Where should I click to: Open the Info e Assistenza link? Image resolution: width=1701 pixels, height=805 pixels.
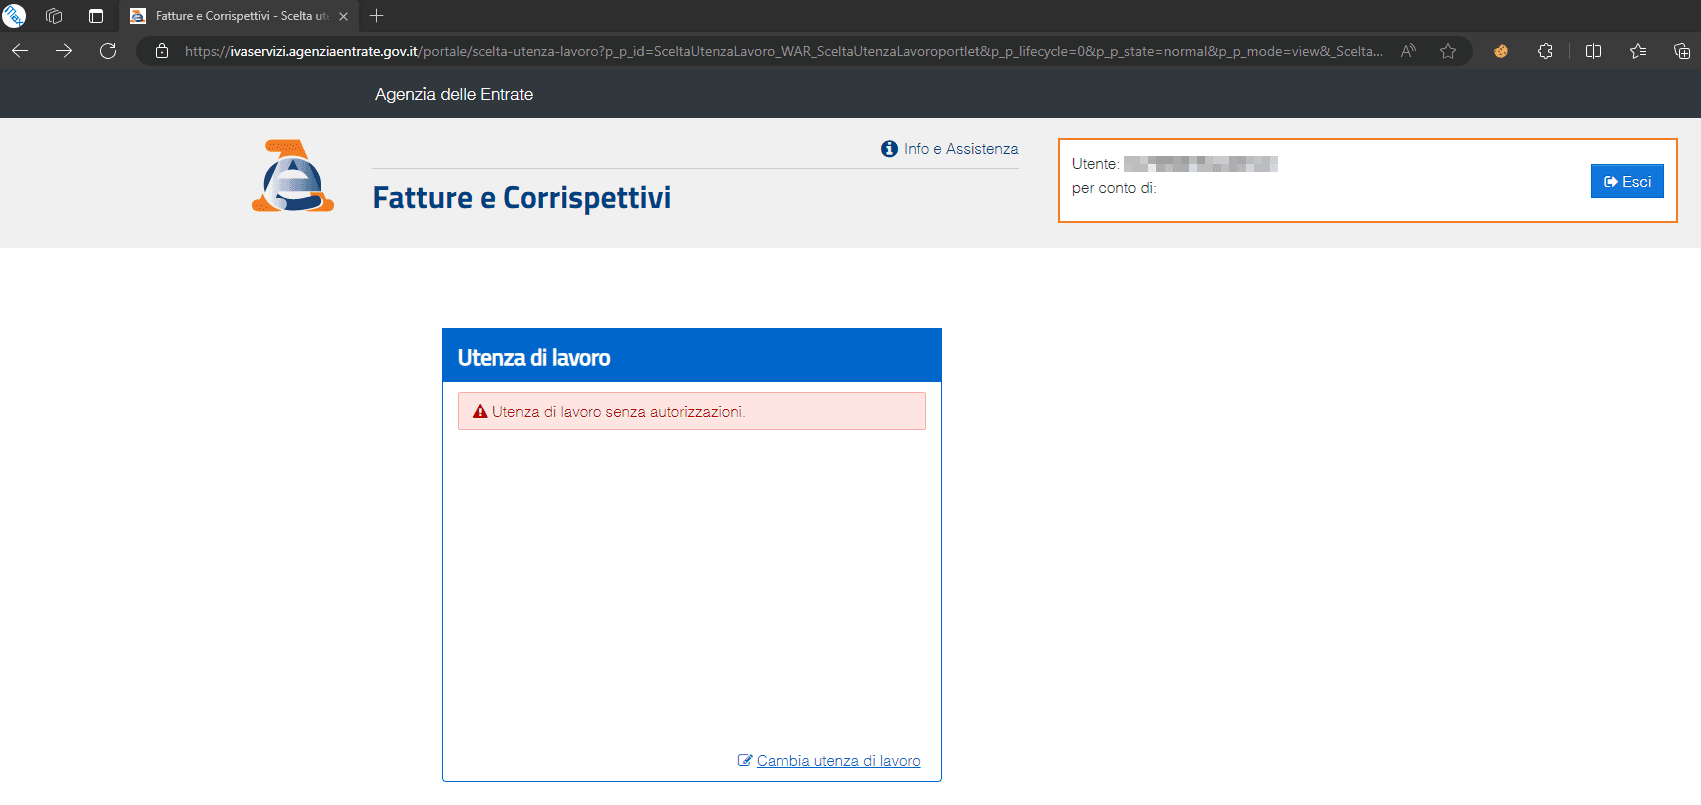click(x=949, y=149)
